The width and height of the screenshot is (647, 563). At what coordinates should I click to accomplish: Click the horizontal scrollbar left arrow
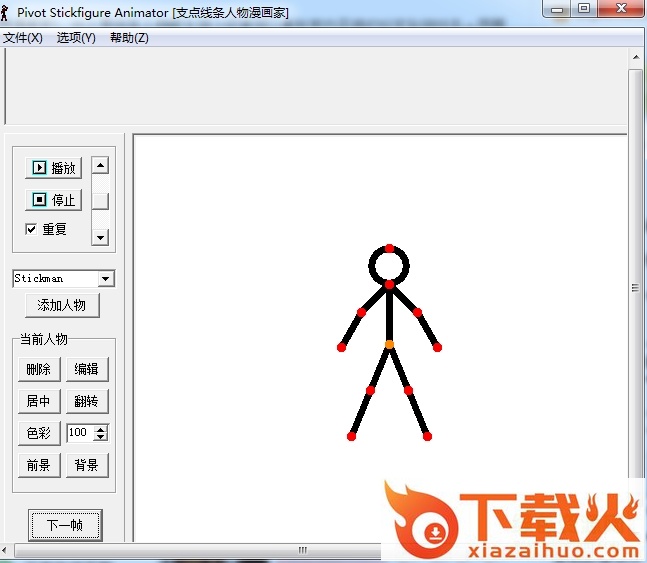(5, 550)
